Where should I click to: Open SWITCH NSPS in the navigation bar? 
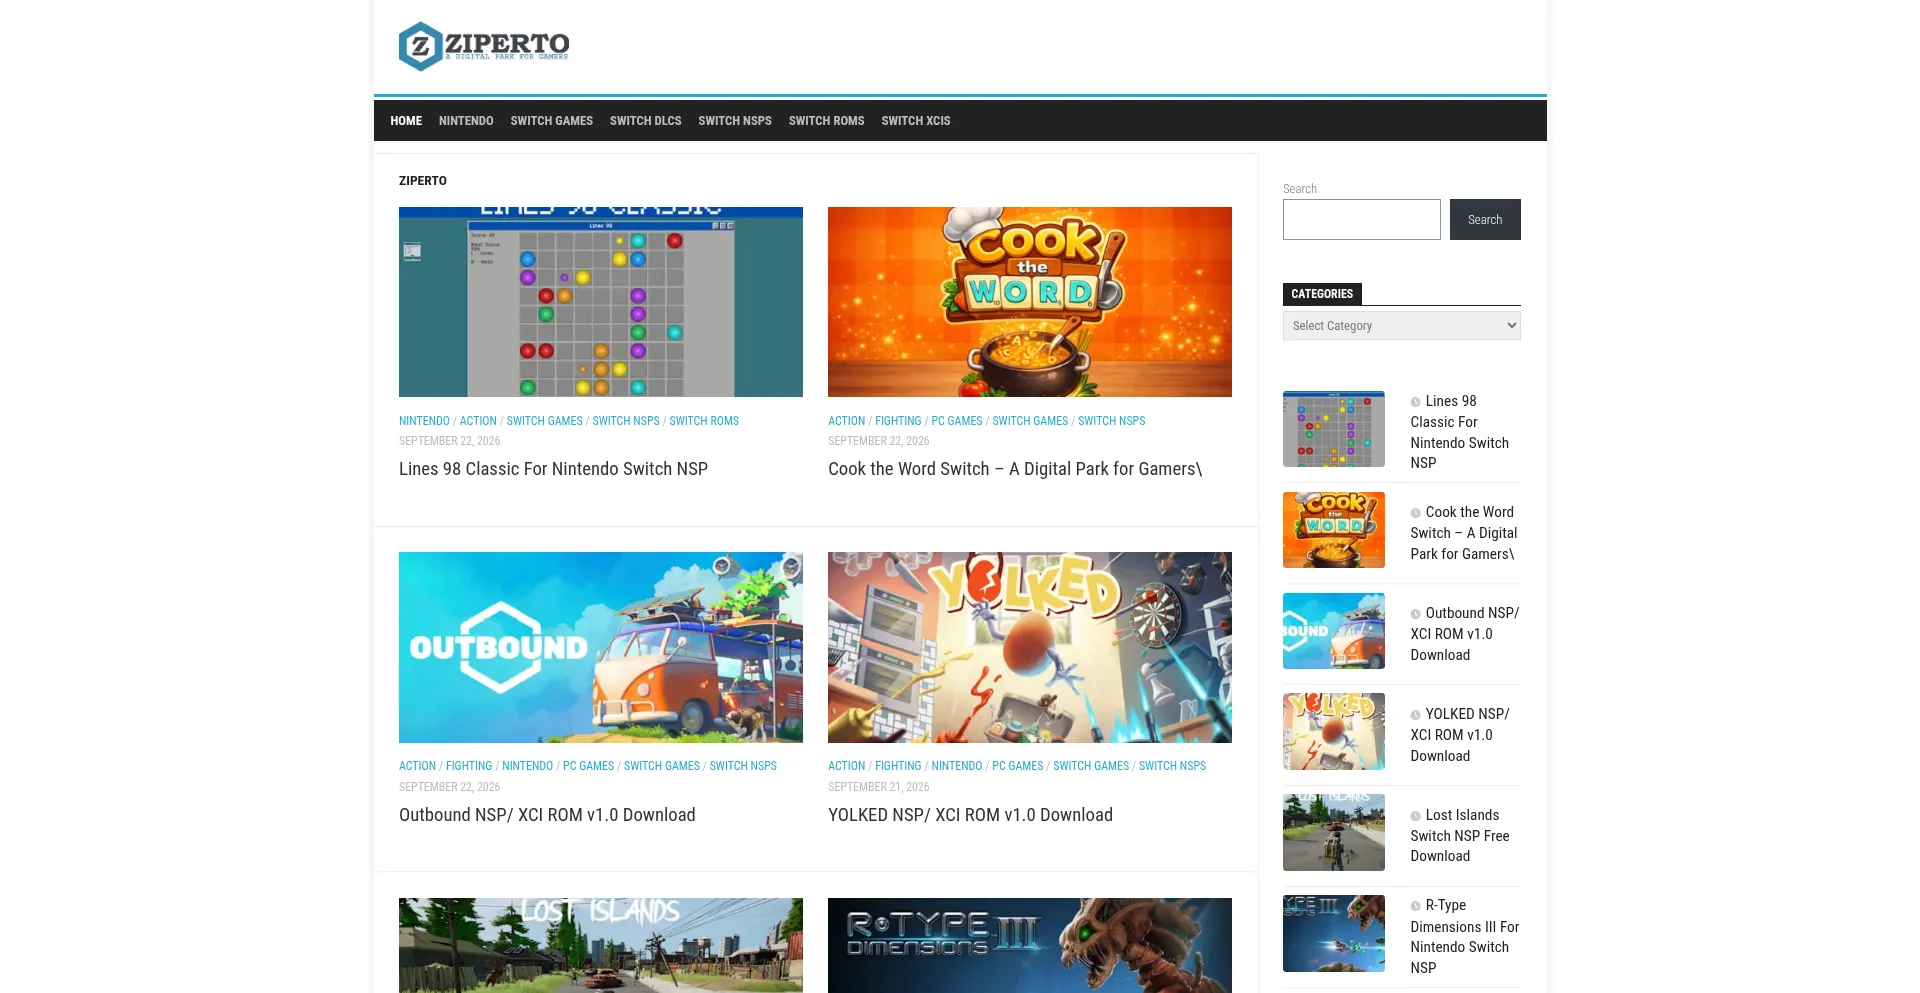[x=735, y=121]
